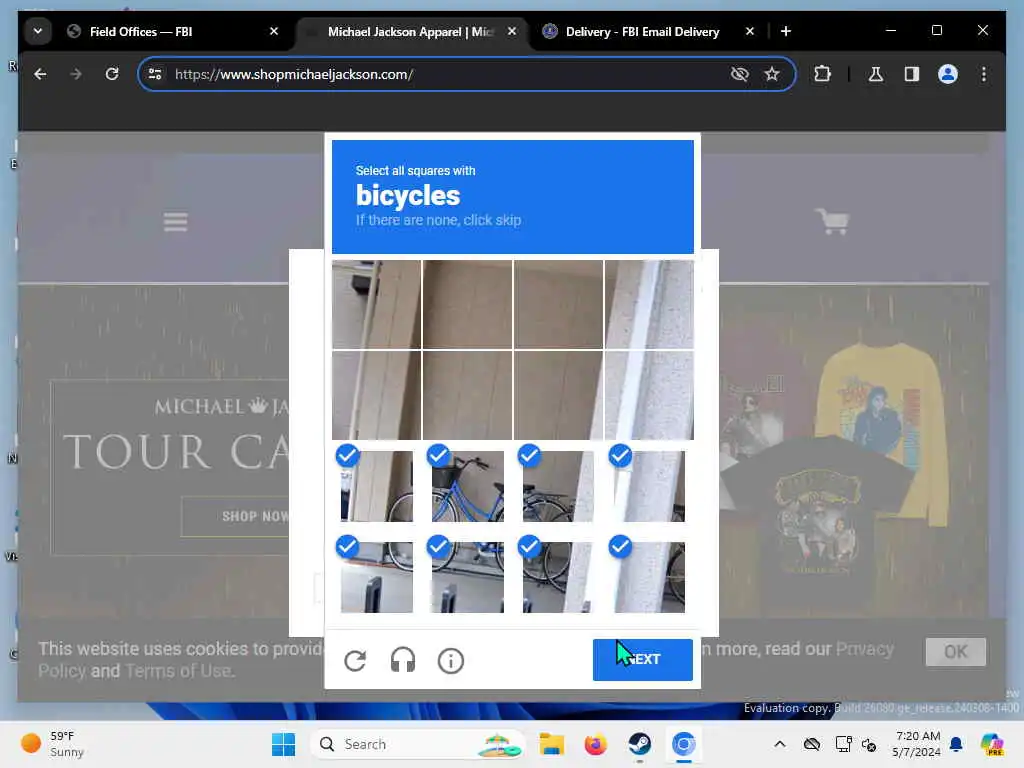Viewport: 1024px width, 768px height.
Task: Reload the current page
Action: click(x=112, y=74)
